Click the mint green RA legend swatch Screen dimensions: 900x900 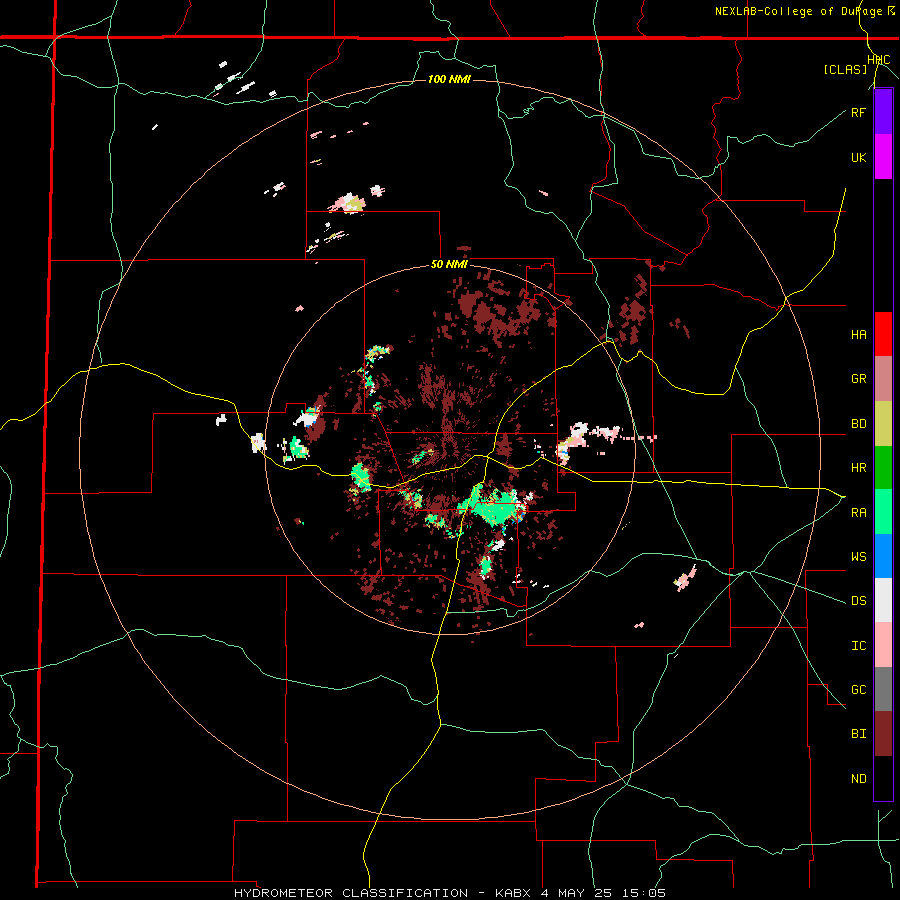tap(883, 512)
